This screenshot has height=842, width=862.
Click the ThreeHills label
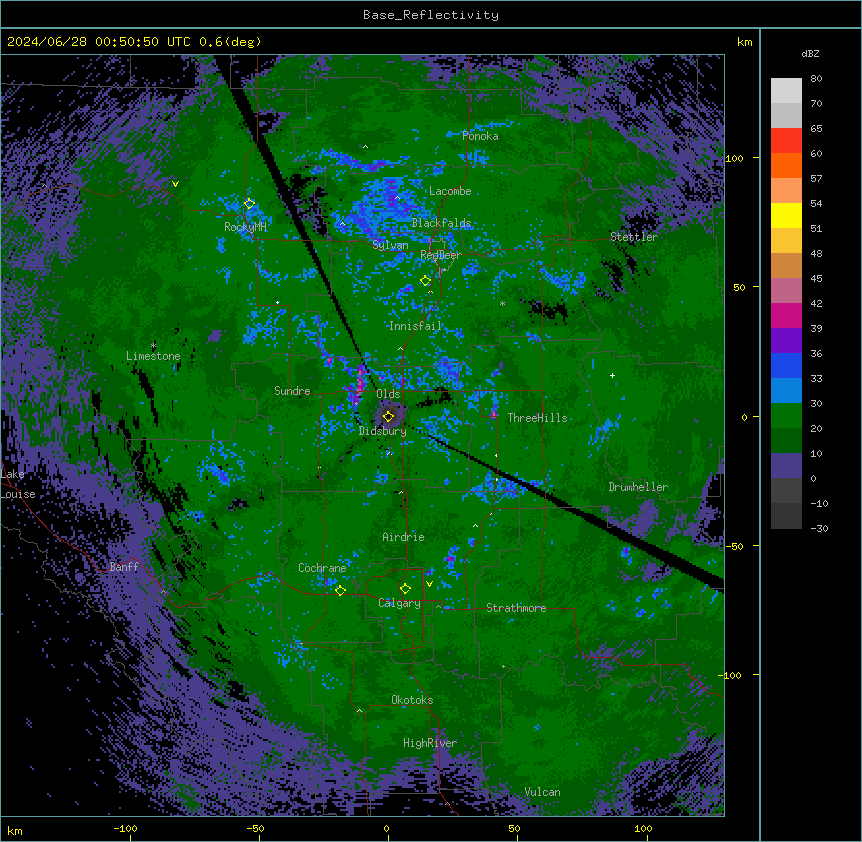pyautogui.click(x=537, y=418)
